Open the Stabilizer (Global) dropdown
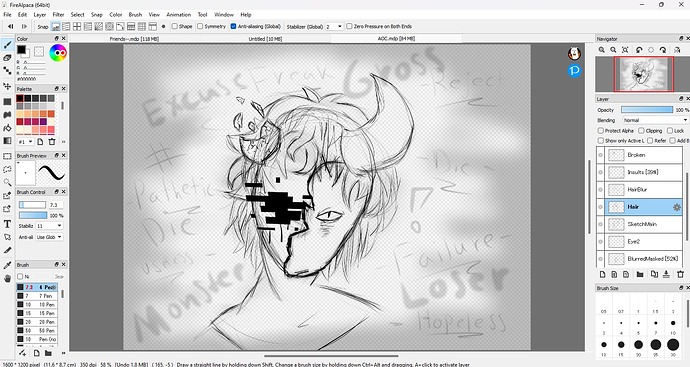690x367 pixels. [334, 26]
